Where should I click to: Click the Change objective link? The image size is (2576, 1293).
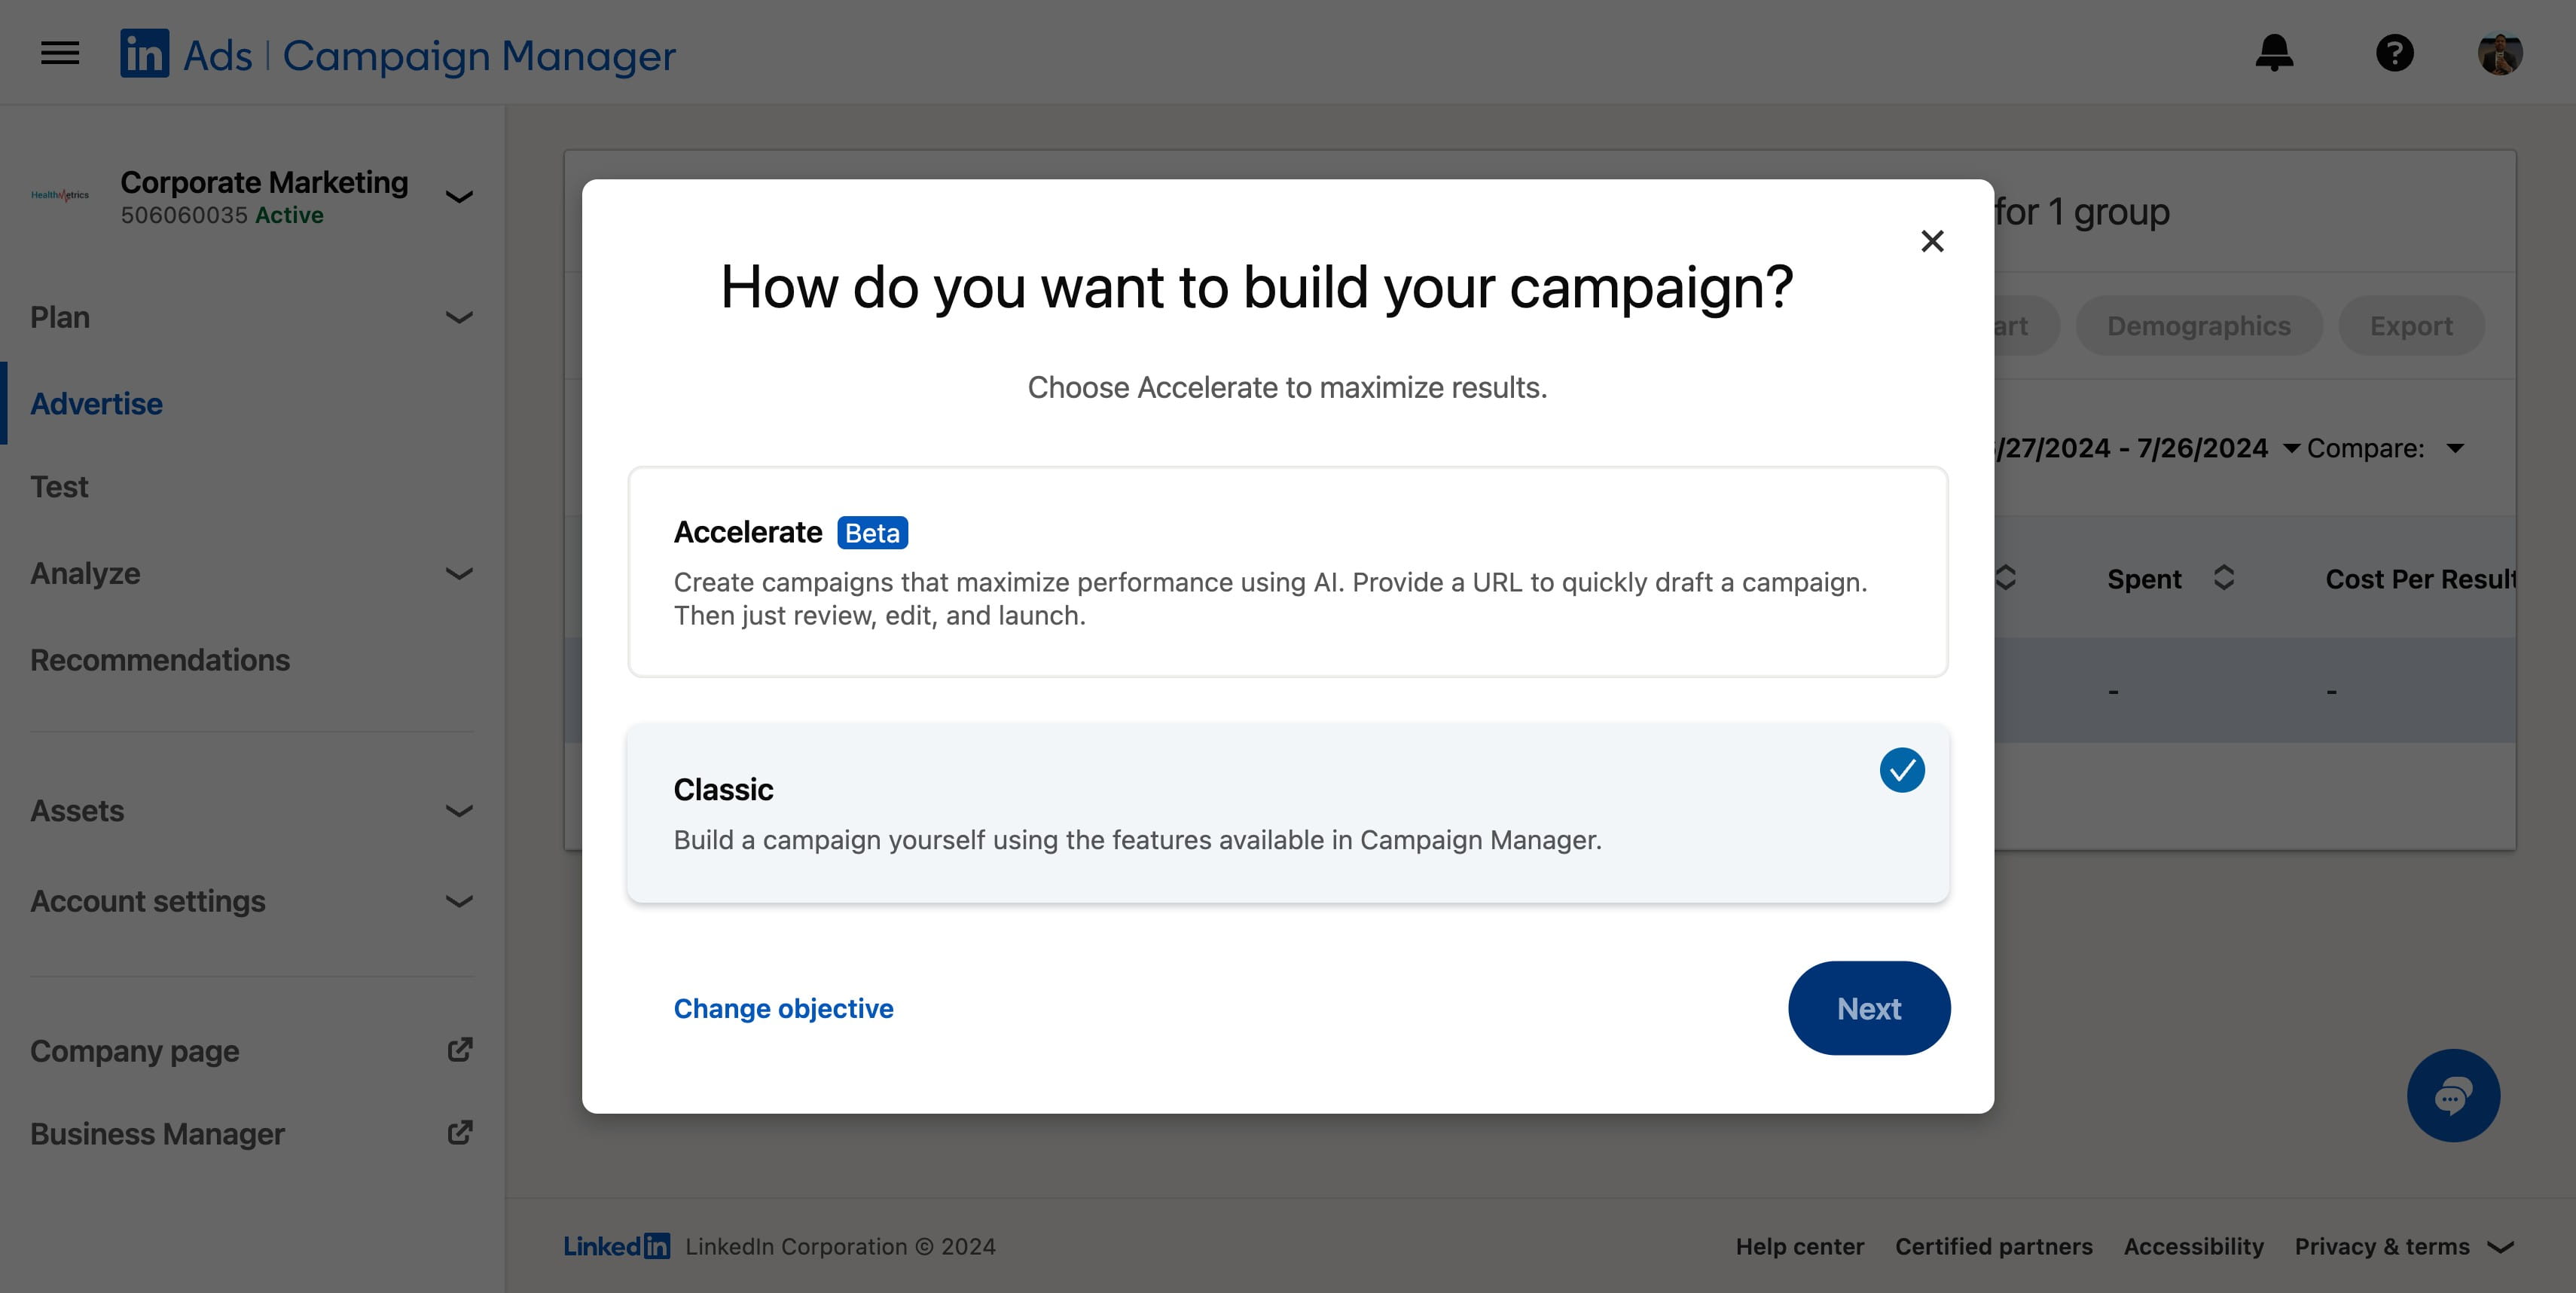[783, 1008]
